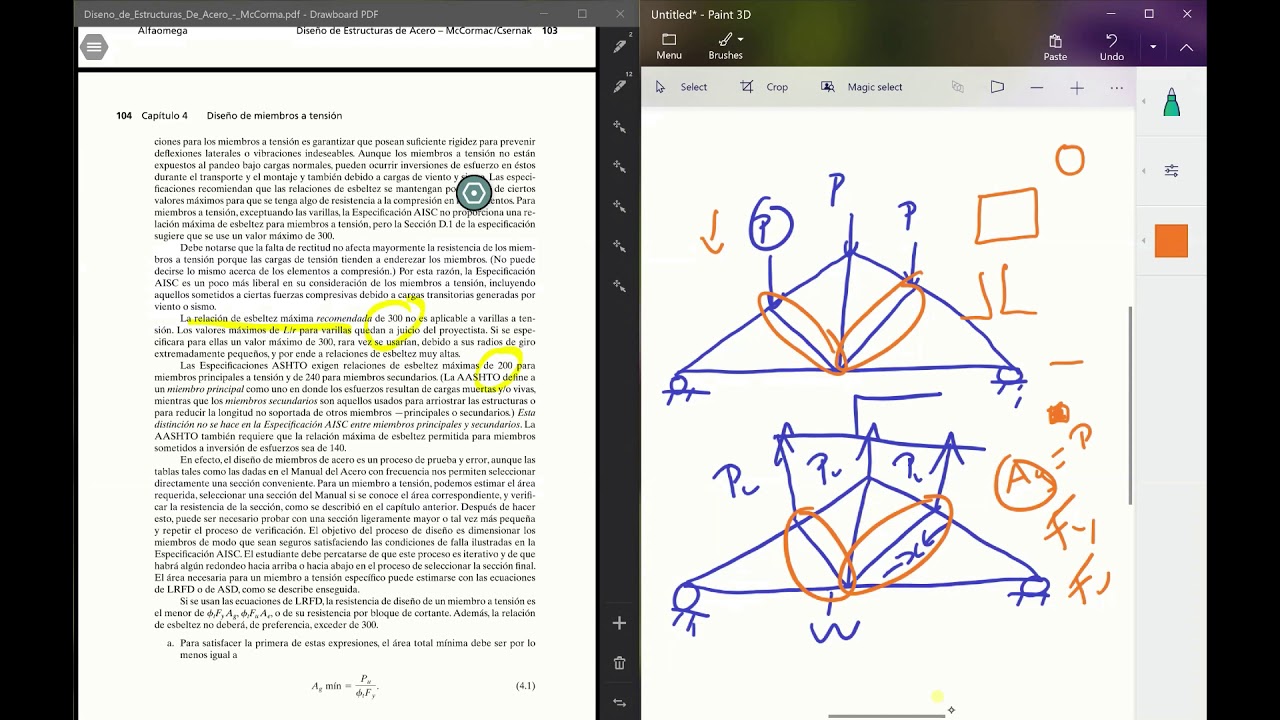Expand the color panel side arrow
This screenshot has width=1280, height=720.
(1144, 241)
